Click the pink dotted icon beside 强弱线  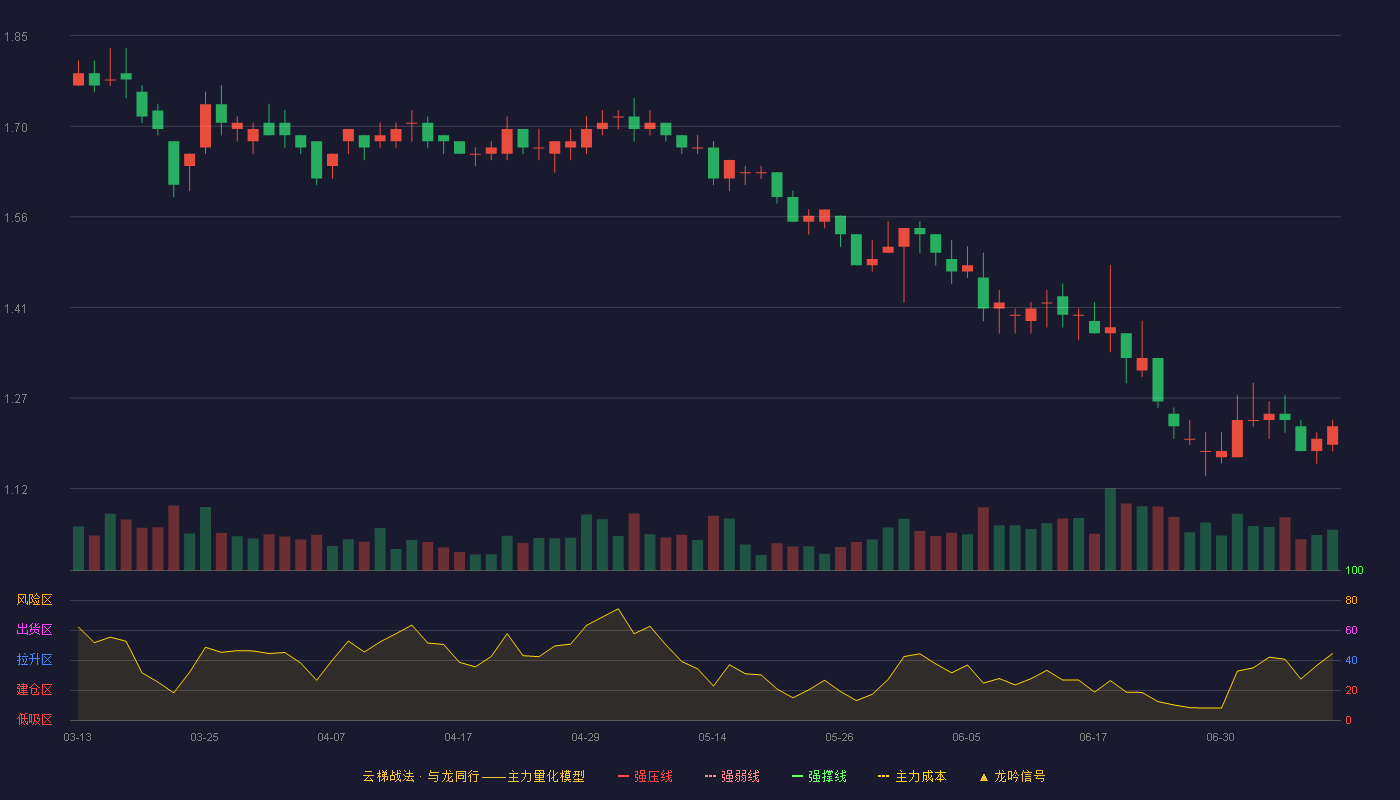(711, 776)
